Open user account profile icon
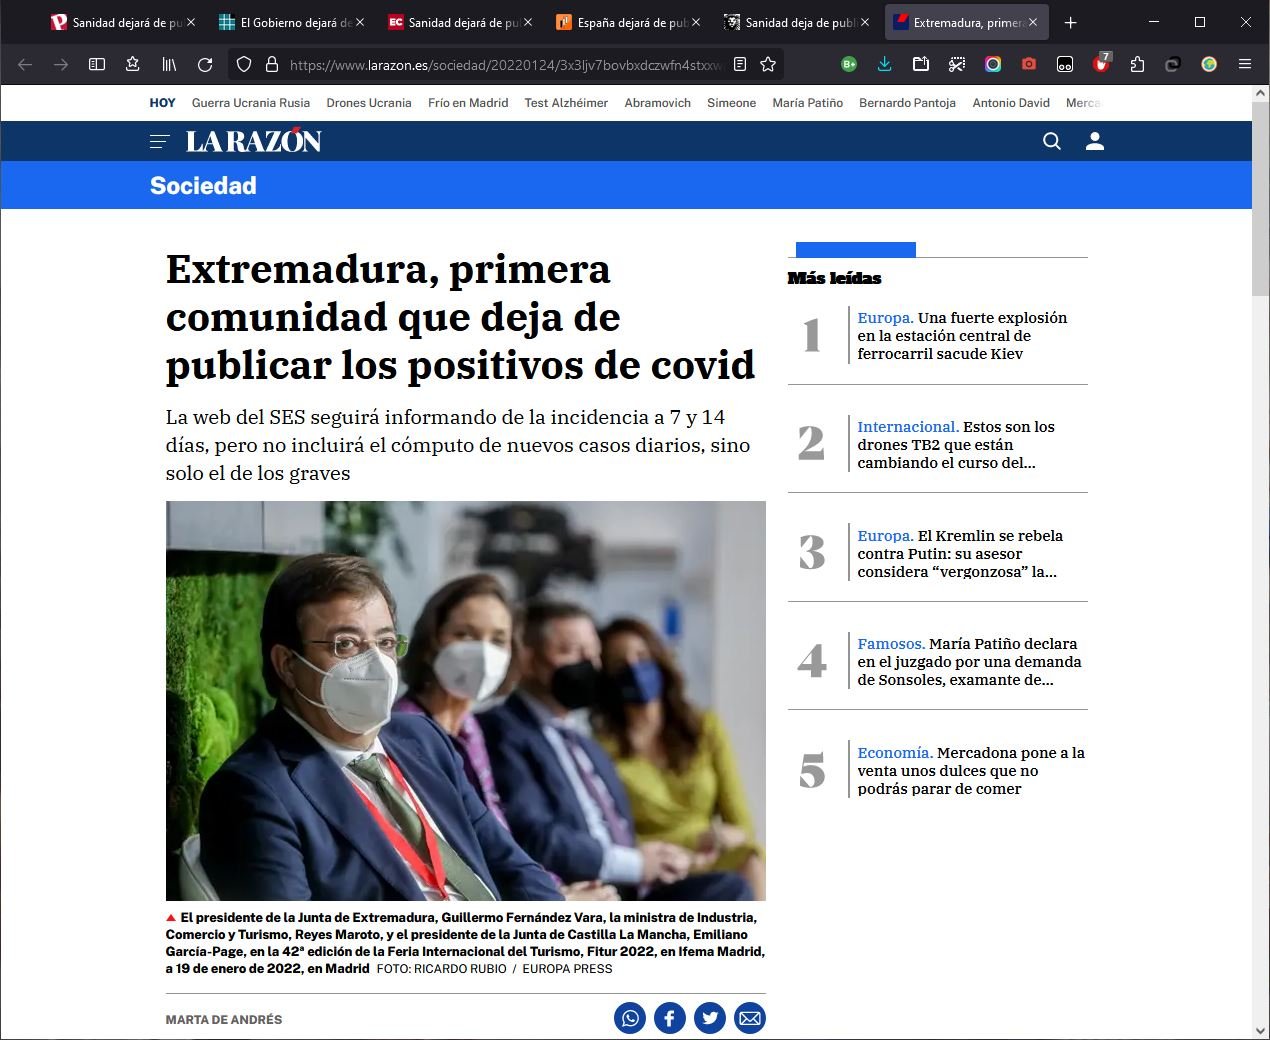The width and height of the screenshot is (1270, 1040). tap(1095, 141)
